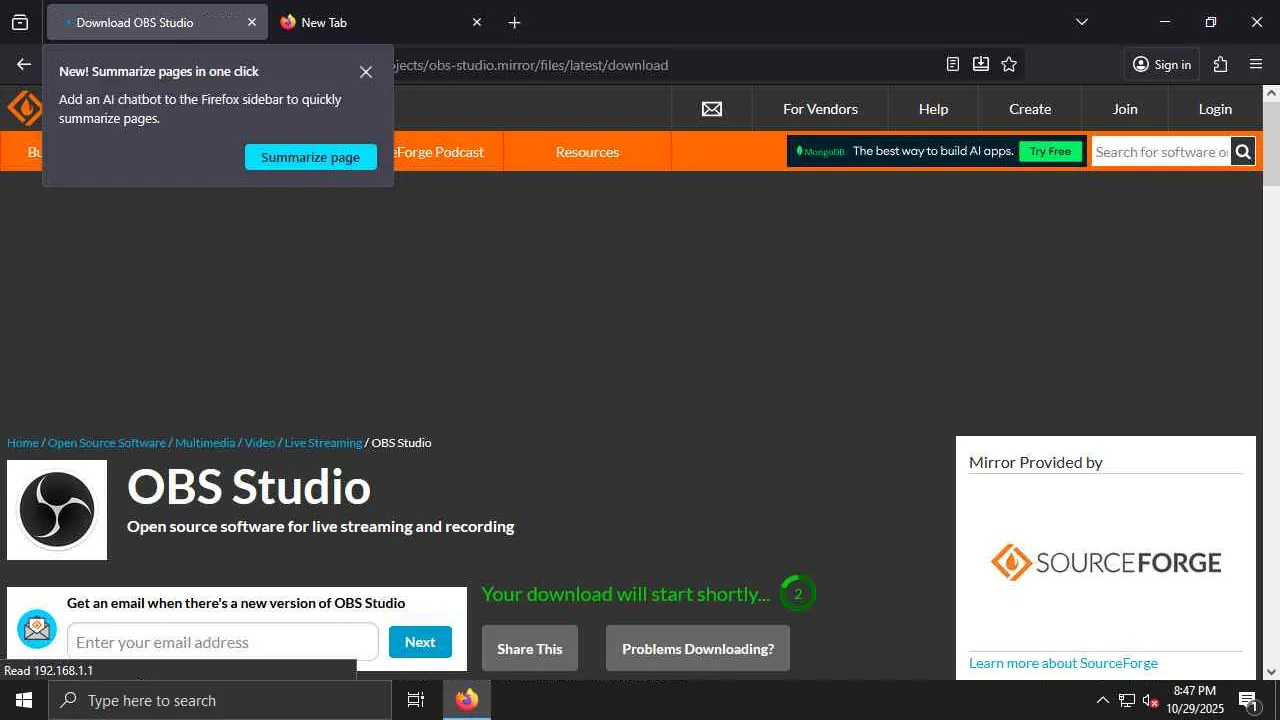This screenshot has height=720, width=1280.
Task: Click the download countdown progress circle
Action: (x=798, y=594)
